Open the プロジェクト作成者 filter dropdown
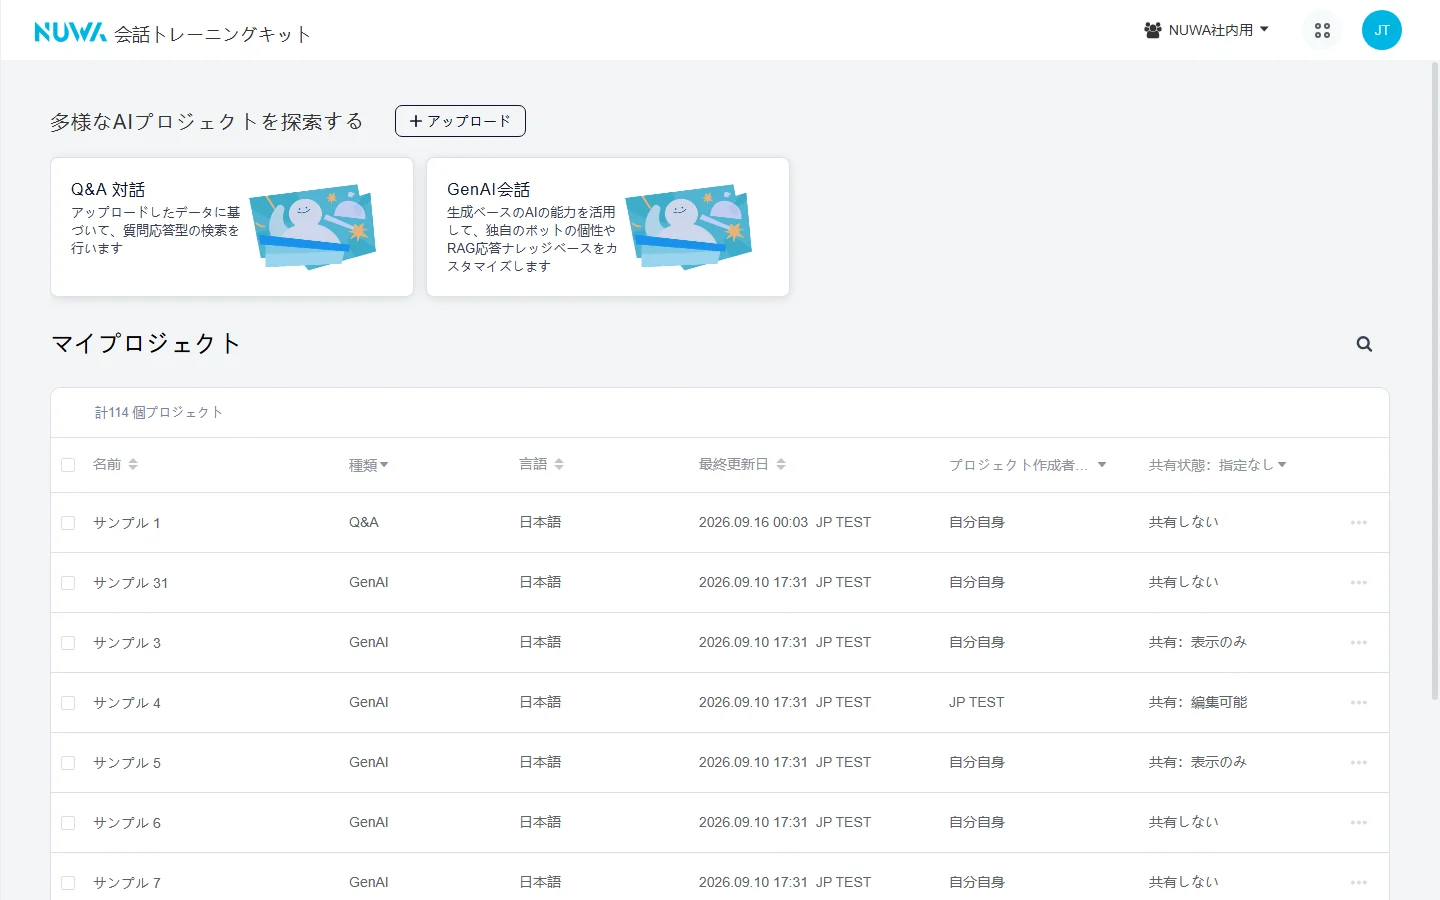This screenshot has height=900, width=1440. pos(1027,465)
